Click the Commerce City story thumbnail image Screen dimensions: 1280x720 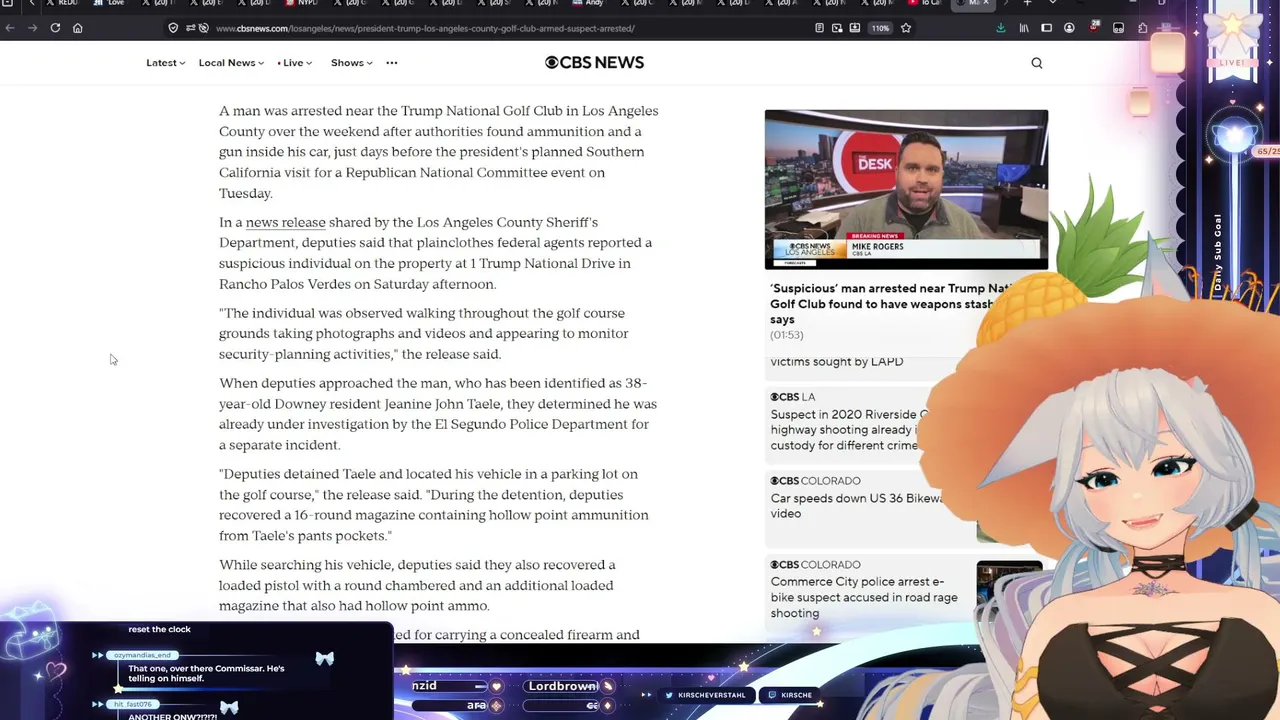[x=1009, y=594]
